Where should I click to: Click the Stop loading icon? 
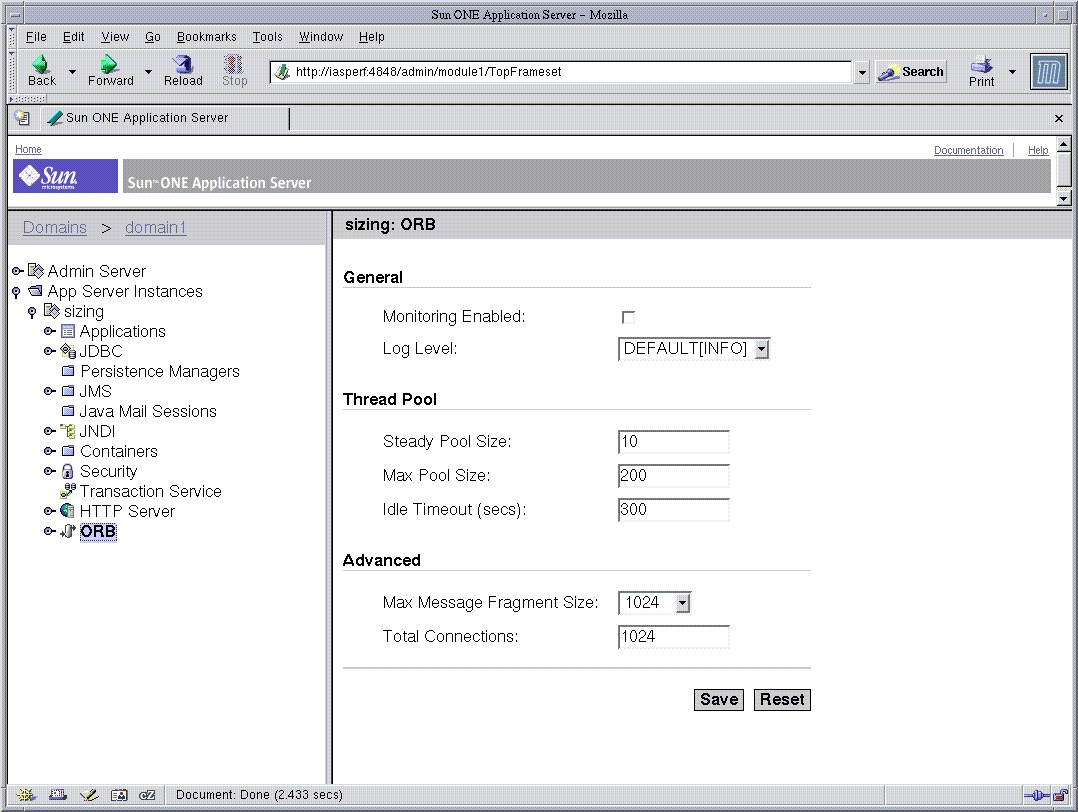(234, 64)
